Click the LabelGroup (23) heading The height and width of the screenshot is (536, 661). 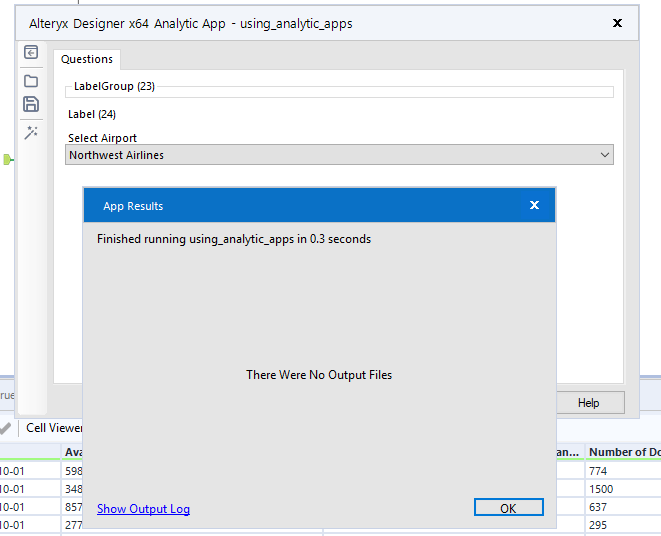pos(114,86)
